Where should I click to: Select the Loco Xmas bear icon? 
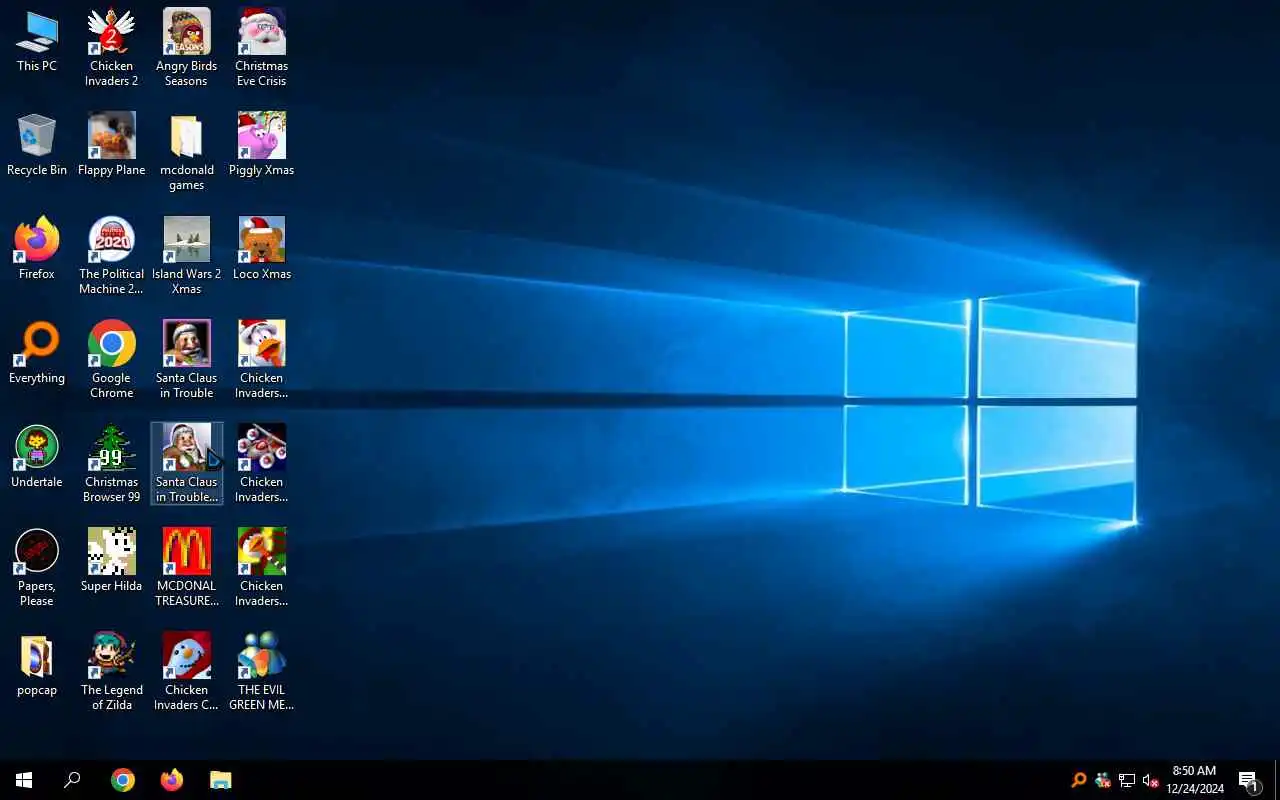(x=261, y=249)
